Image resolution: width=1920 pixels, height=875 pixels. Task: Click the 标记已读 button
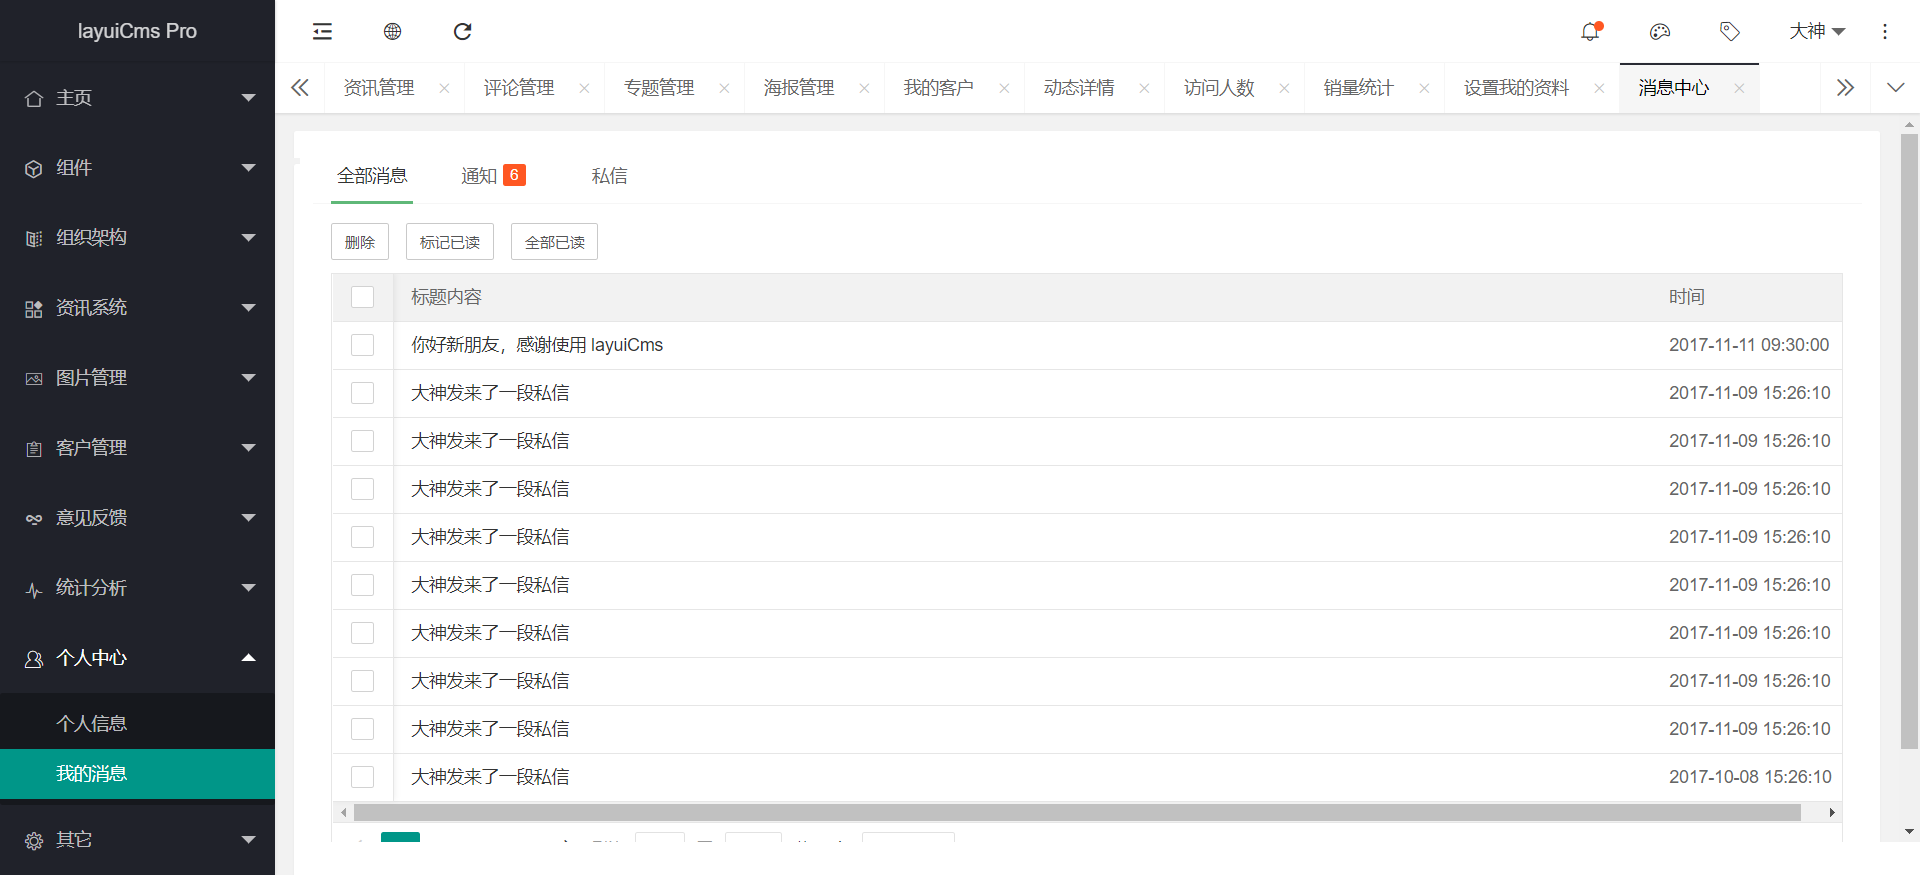click(450, 242)
